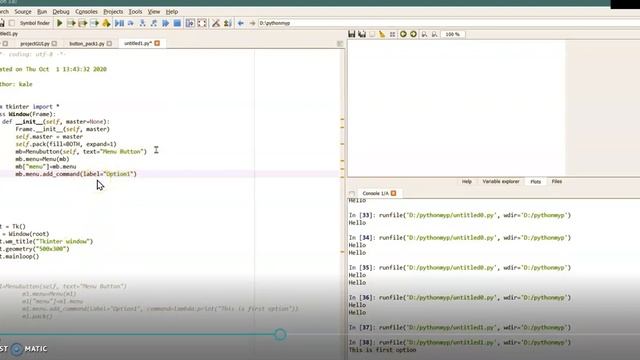Viewport: 640px width, 360px height.
Task: Switch to the Files pane tab
Action: tap(556, 182)
